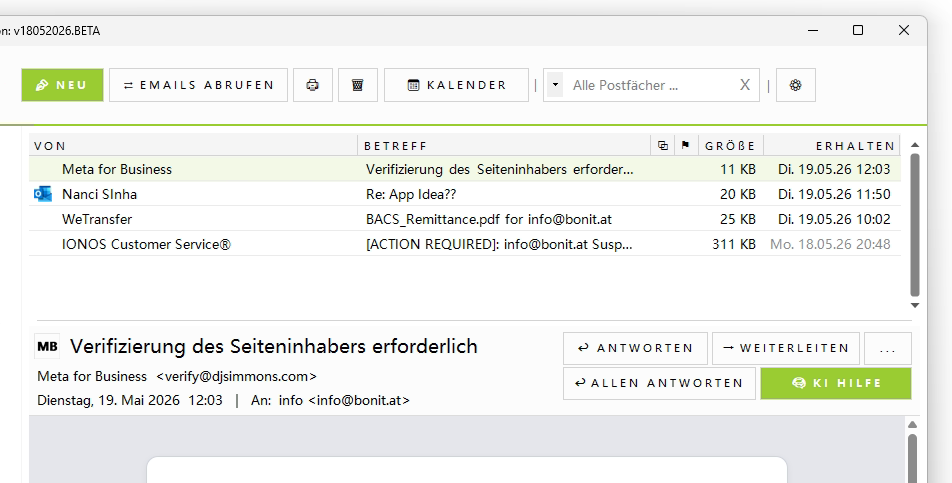The height and width of the screenshot is (483, 952).
Task: Click the 311 KB size cell
Action: (733, 244)
